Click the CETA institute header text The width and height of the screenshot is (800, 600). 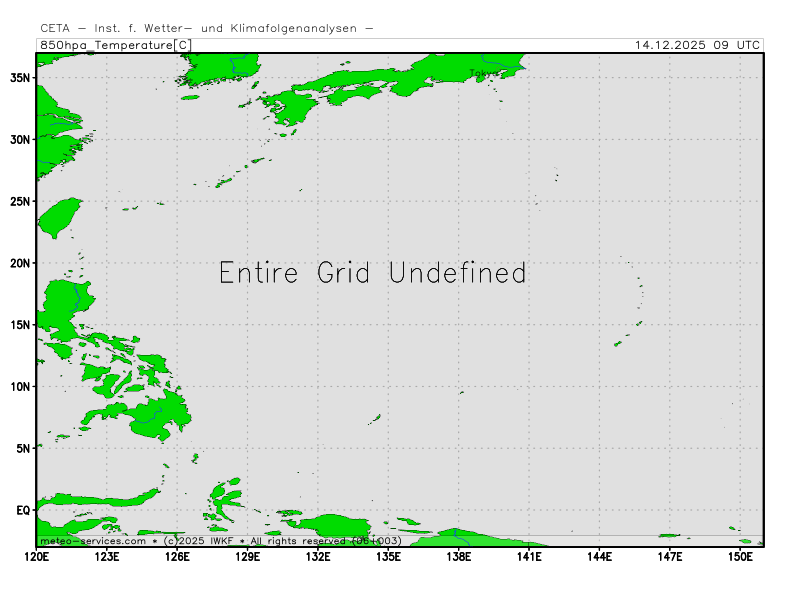coord(207,28)
